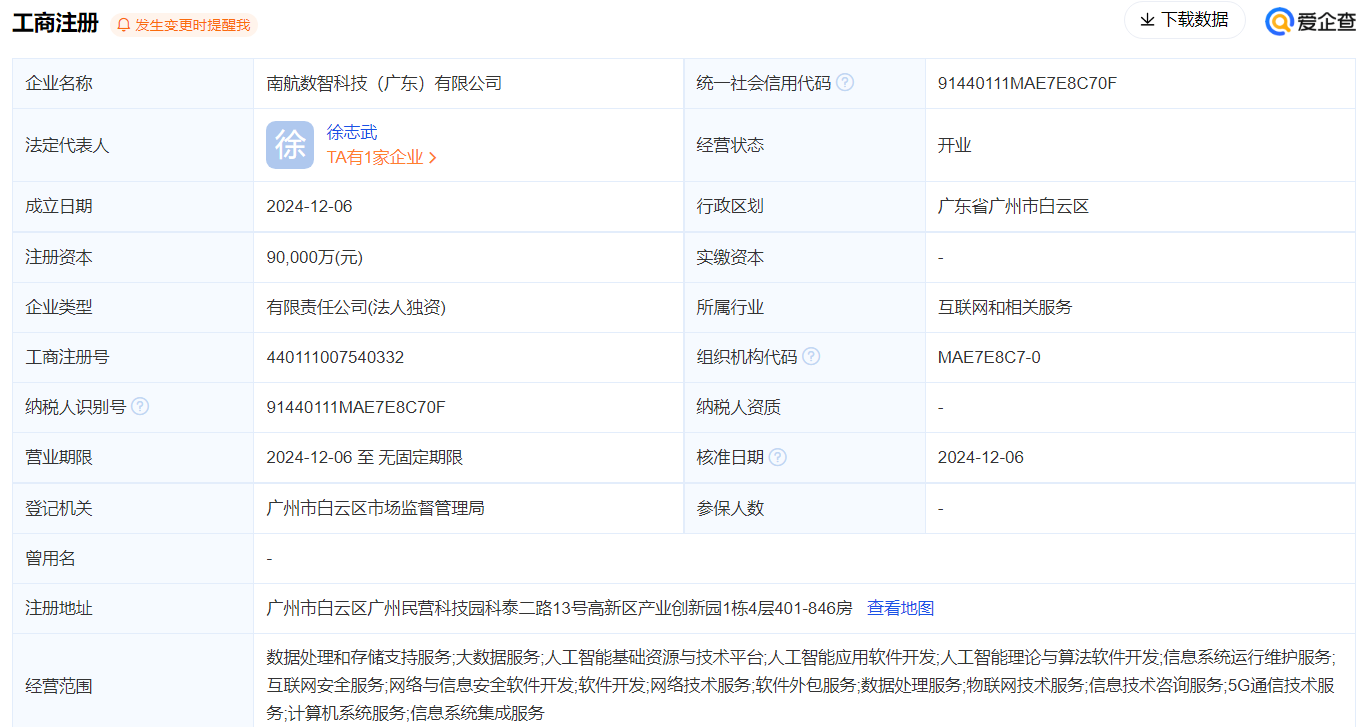1363x727 pixels.
Task: Click the 企业名称 label cell
Action: point(132,83)
